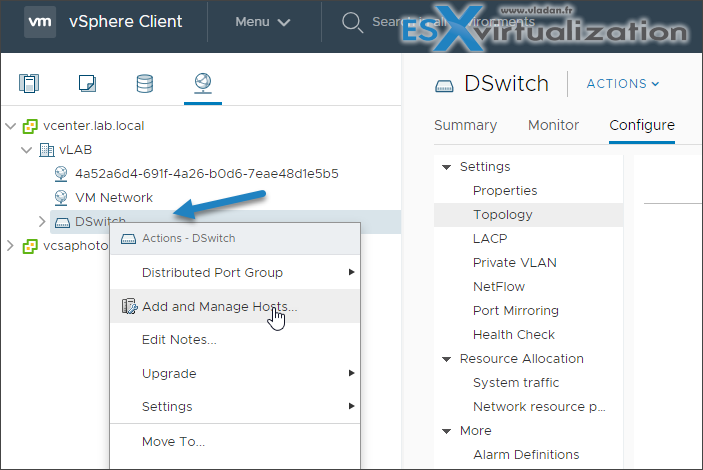Viewport: 703px width, 470px height.
Task: Click the Actions - DSwitch menu header
Action: (235, 239)
